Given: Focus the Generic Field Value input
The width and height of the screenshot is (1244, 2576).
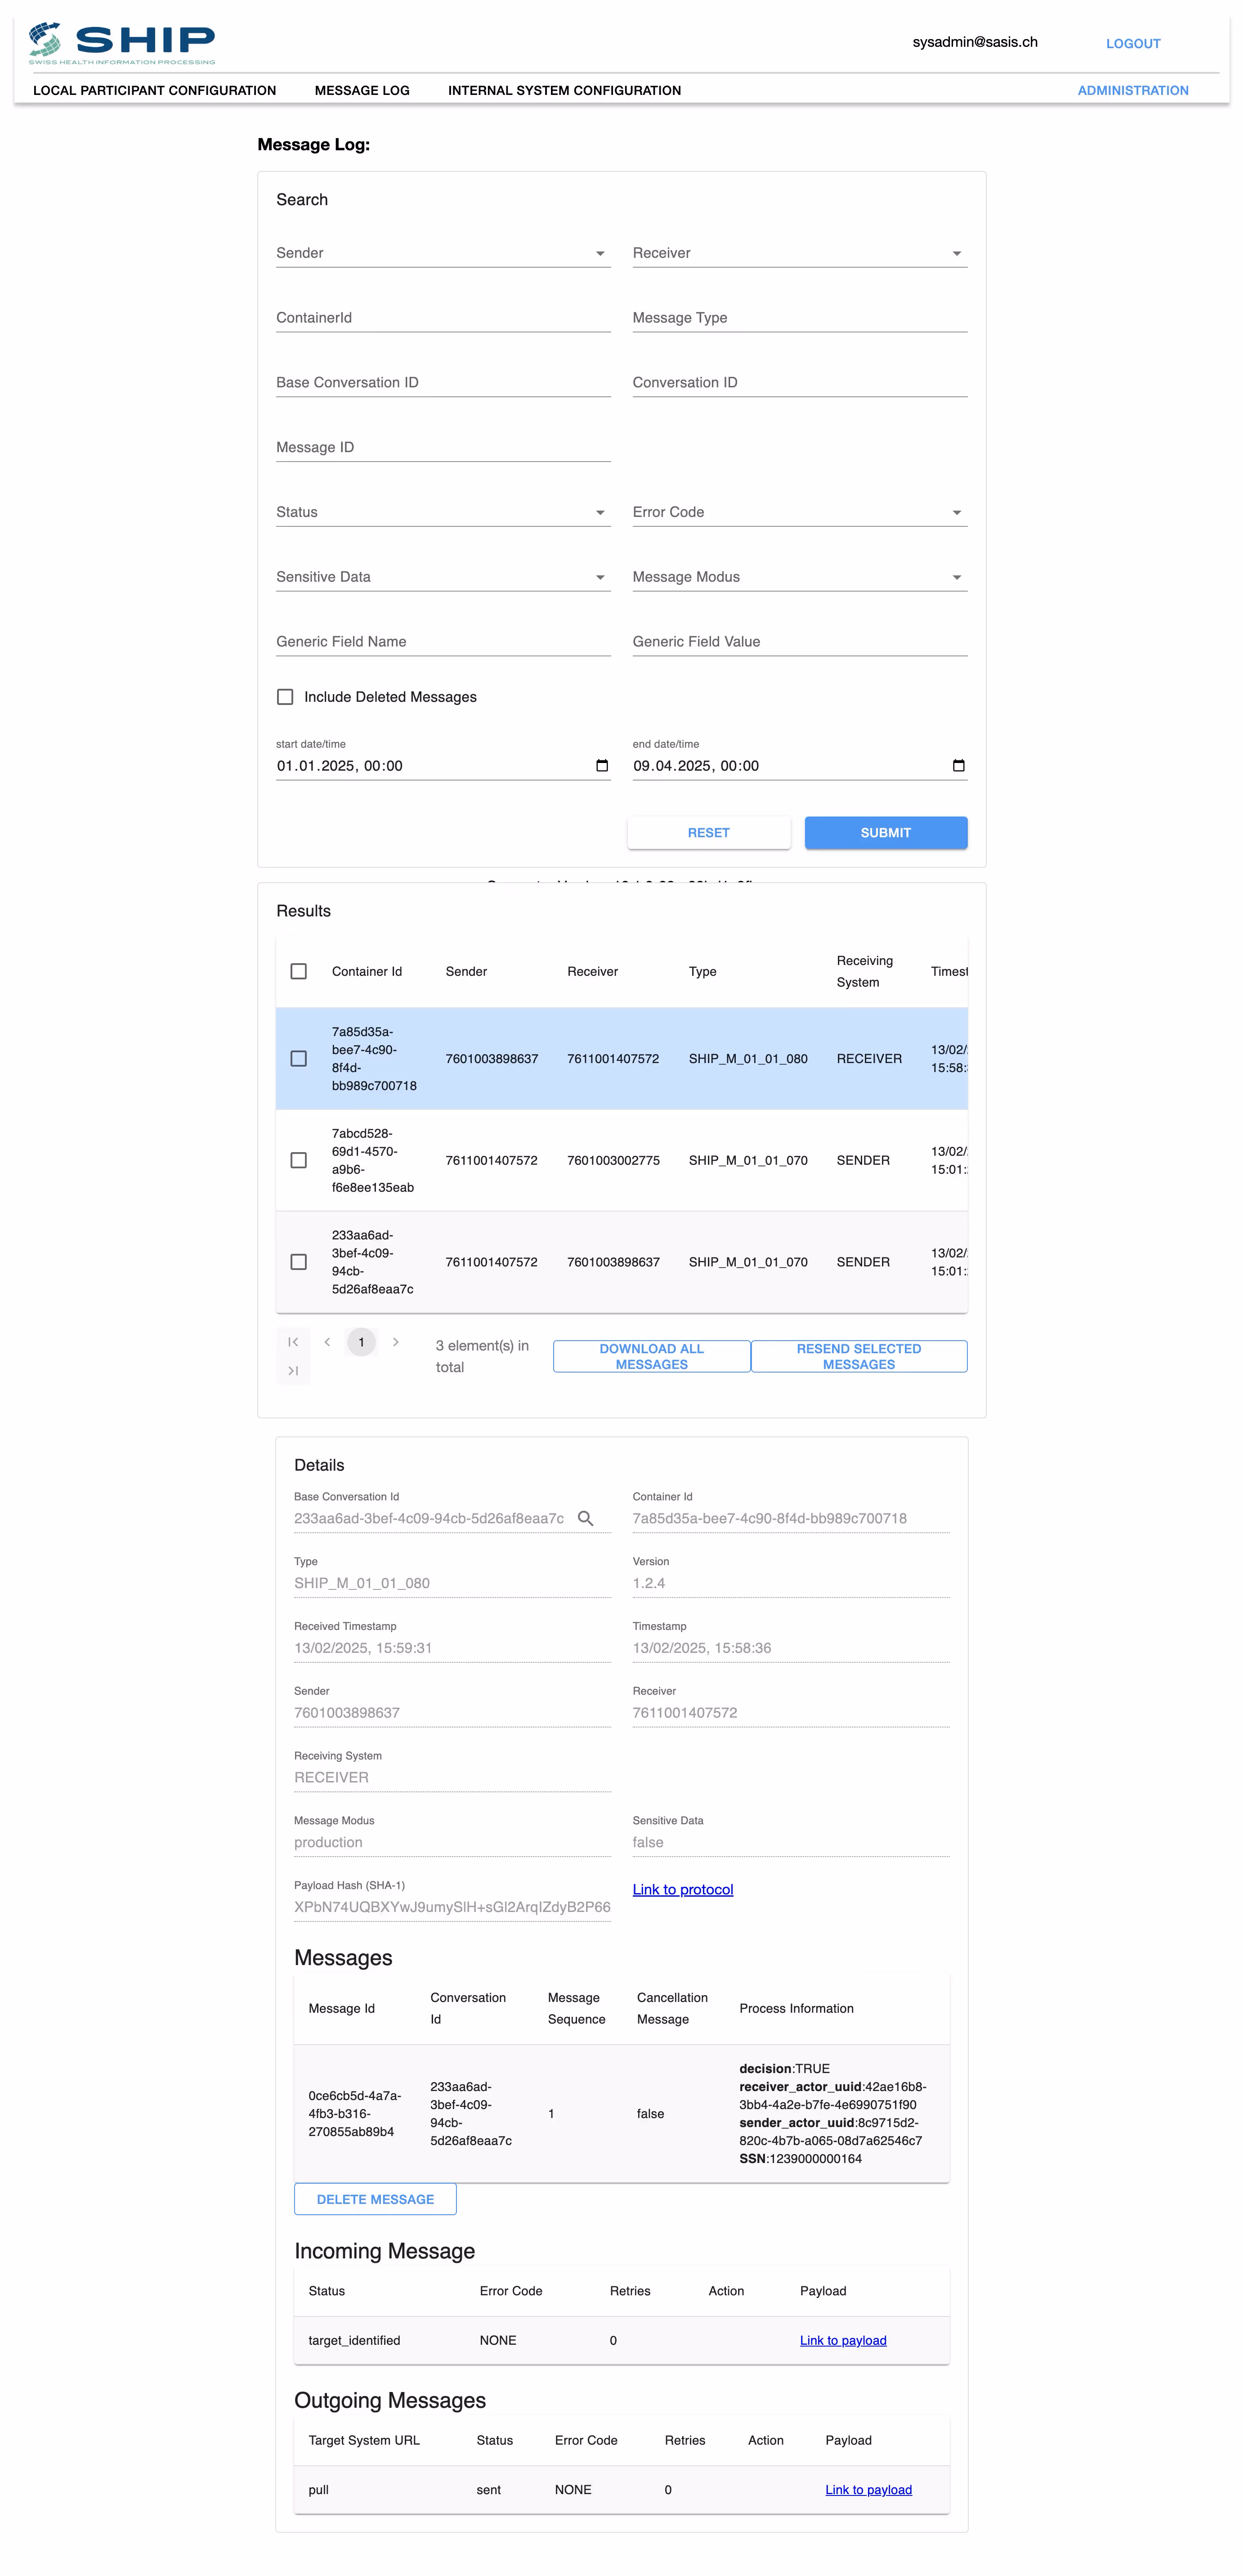Looking at the screenshot, I should (800, 642).
